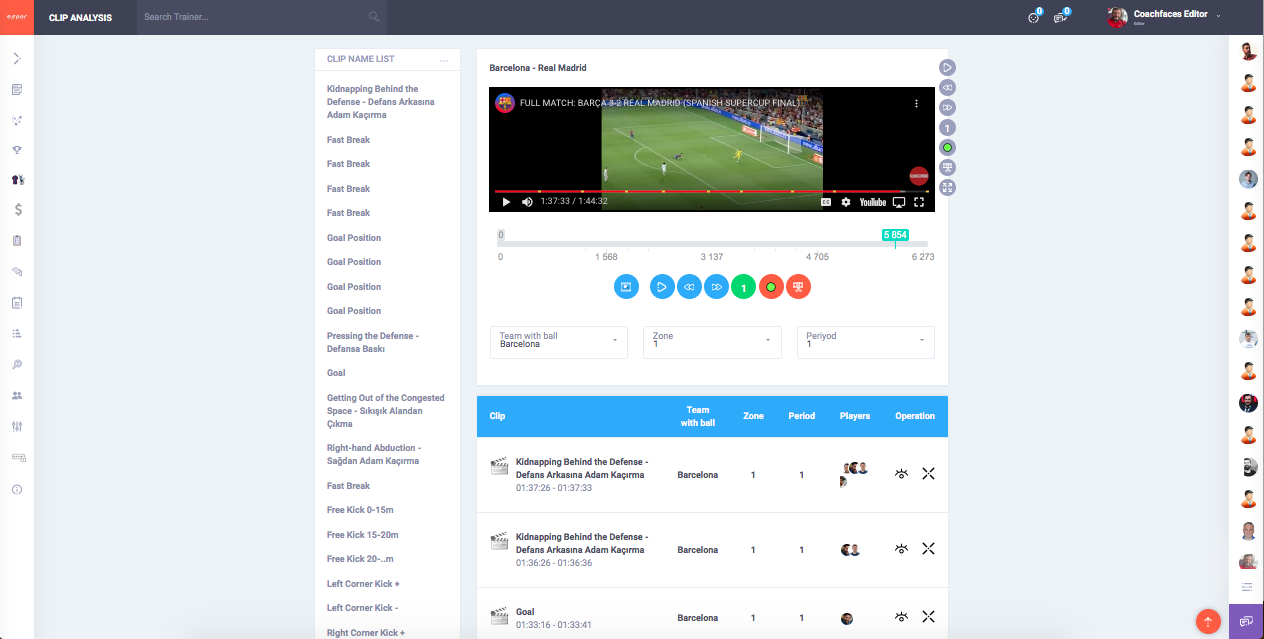Click the blue play button below the timeline
This screenshot has height=639, width=1264.
(x=662, y=287)
